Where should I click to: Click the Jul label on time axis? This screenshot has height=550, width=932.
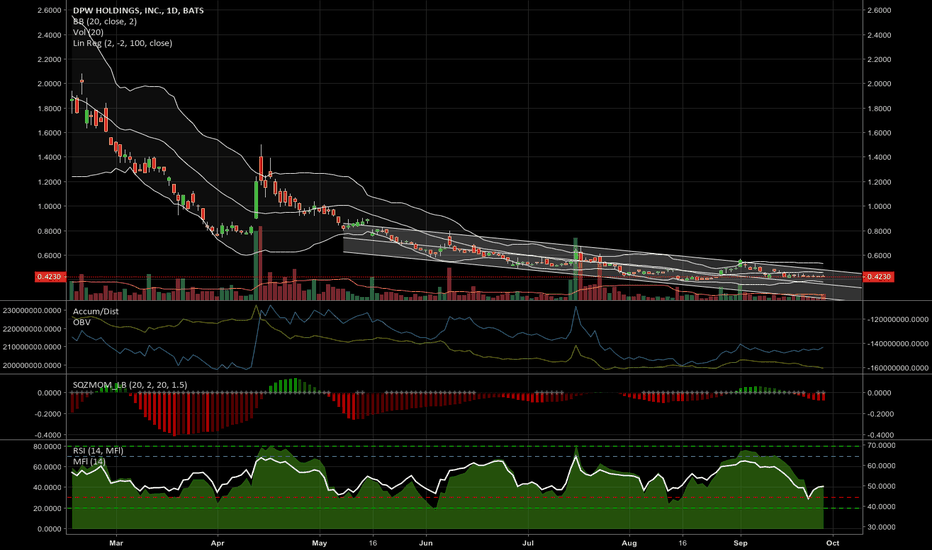coord(528,543)
